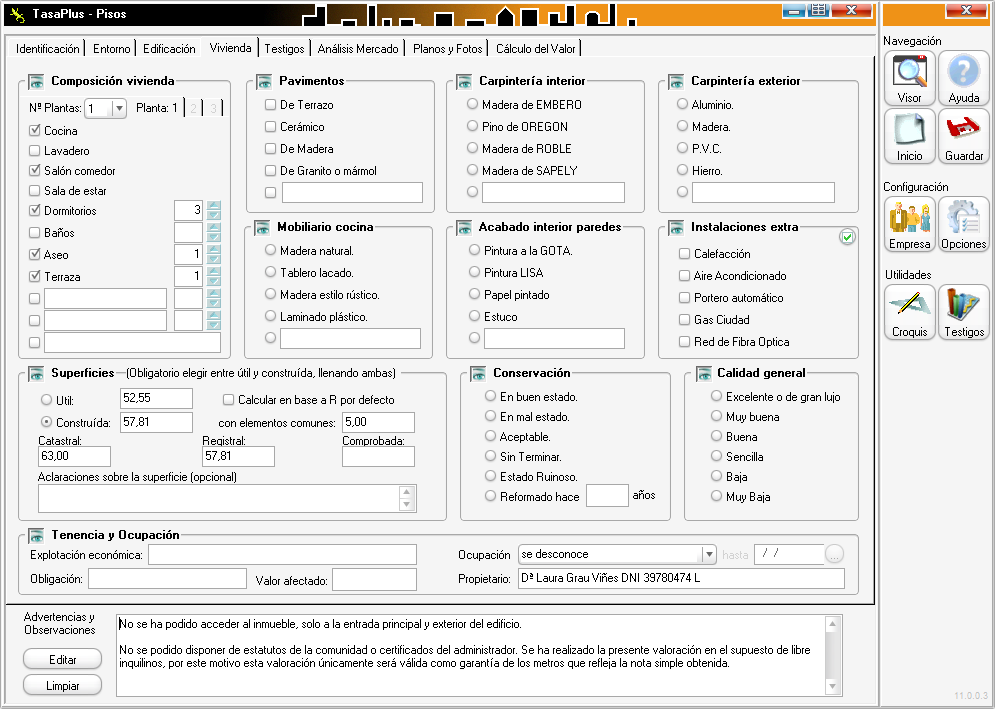Open the Ocupación dropdown
Image resolution: width=995 pixels, height=709 pixels.
(x=709, y=554)
